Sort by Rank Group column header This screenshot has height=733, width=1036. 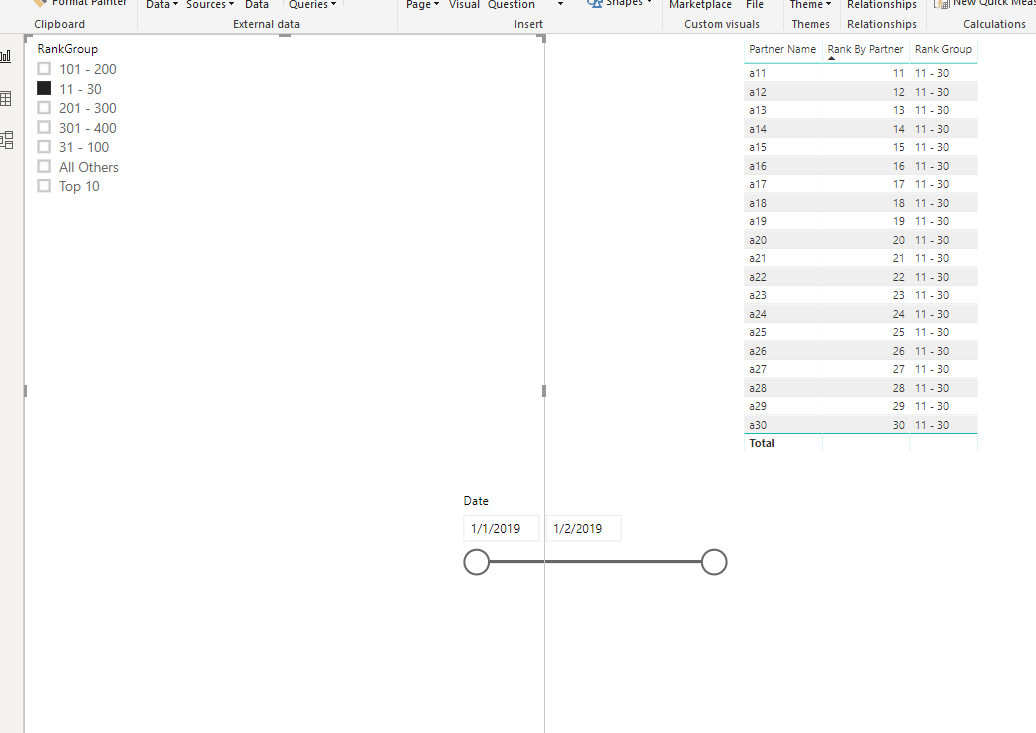943,49
